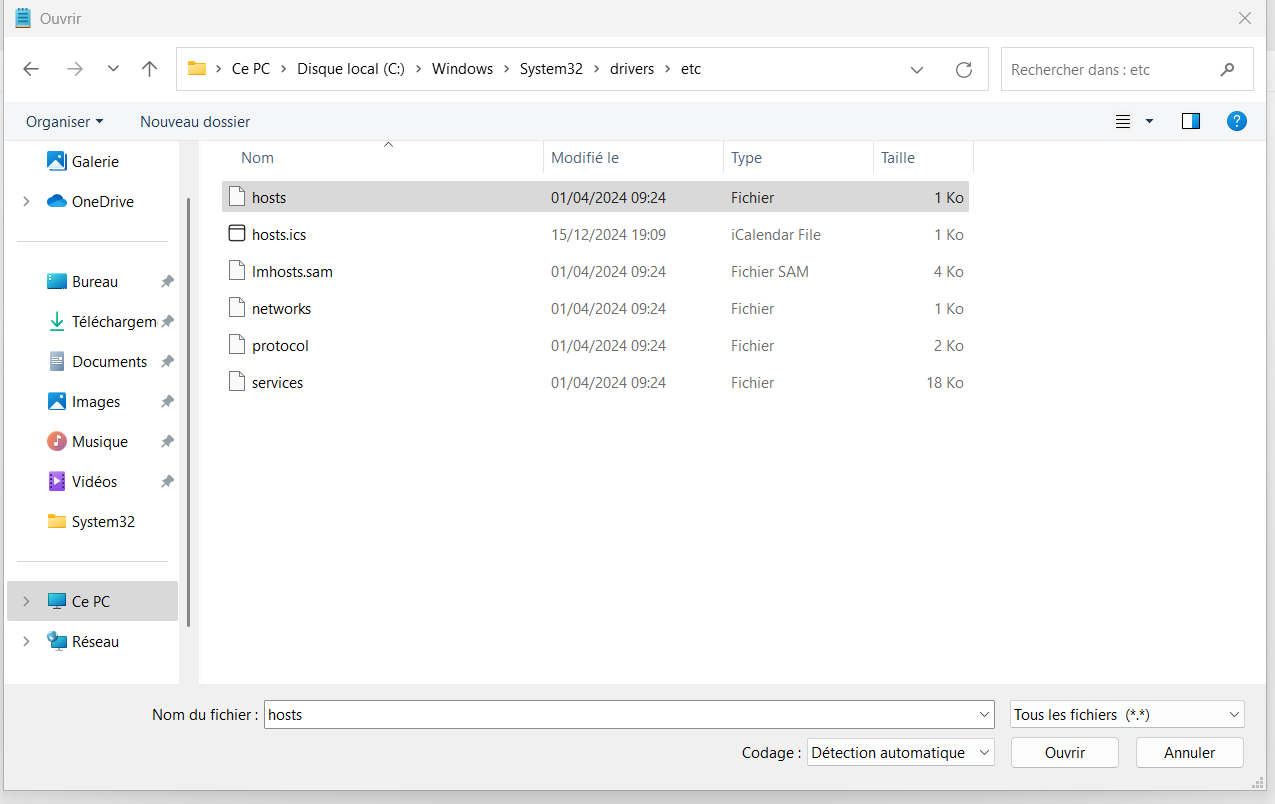The image size is (1275, 804).
Task: Open the file type filter dropdown
Action: pos(1127,715)
